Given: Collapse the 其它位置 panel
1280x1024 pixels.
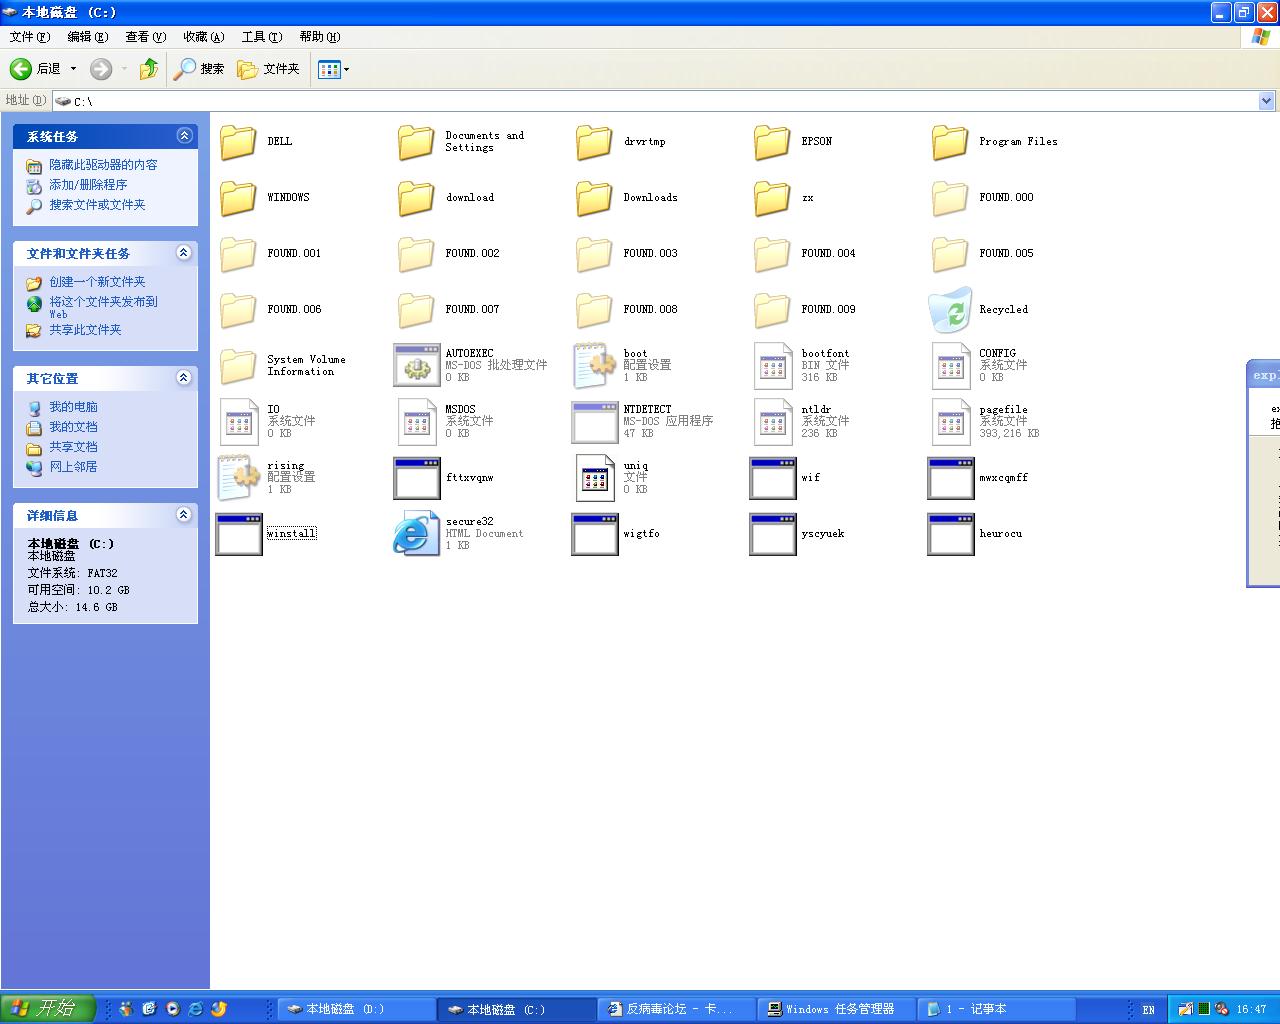Looking at the screenshot, I should 184,378.
